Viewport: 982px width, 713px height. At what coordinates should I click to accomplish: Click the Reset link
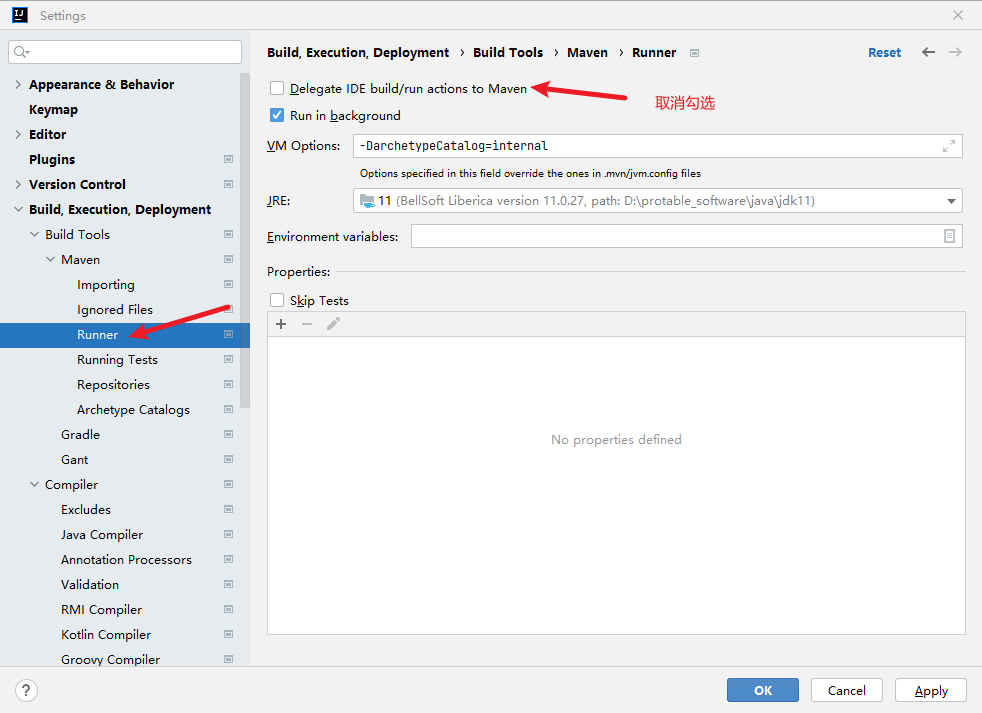[884, 53]
